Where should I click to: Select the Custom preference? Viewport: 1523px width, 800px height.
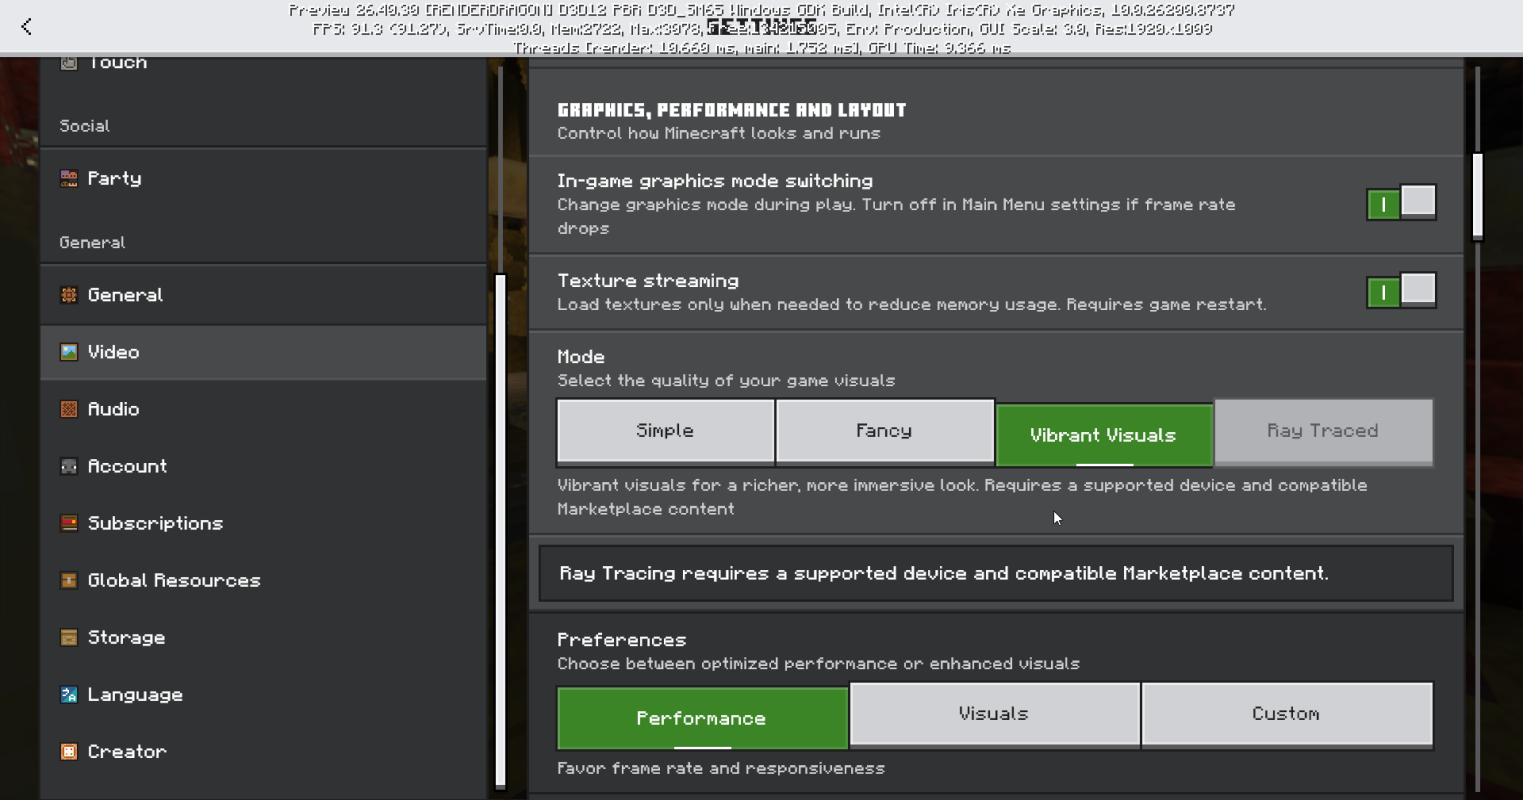pyautogui.click(x=1287, y=715)
